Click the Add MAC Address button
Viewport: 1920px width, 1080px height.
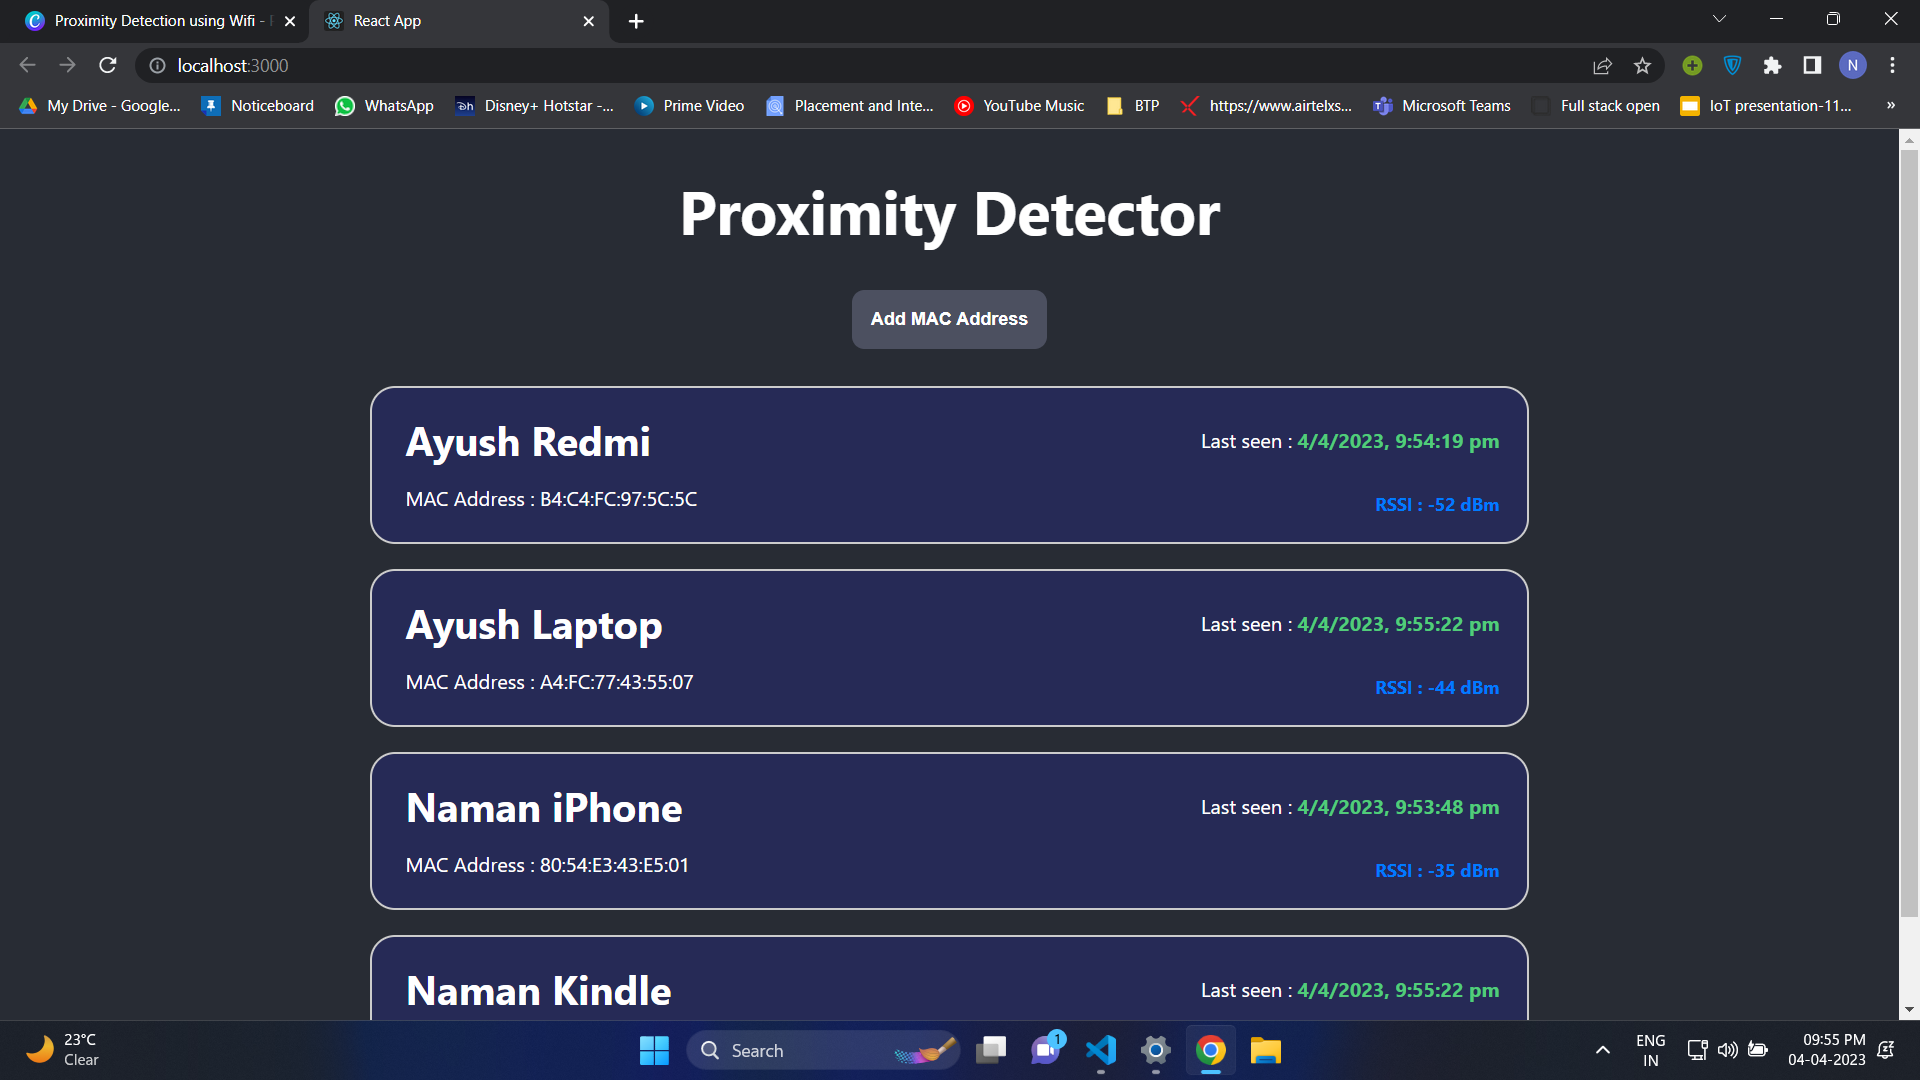click(x=948, y=318)
